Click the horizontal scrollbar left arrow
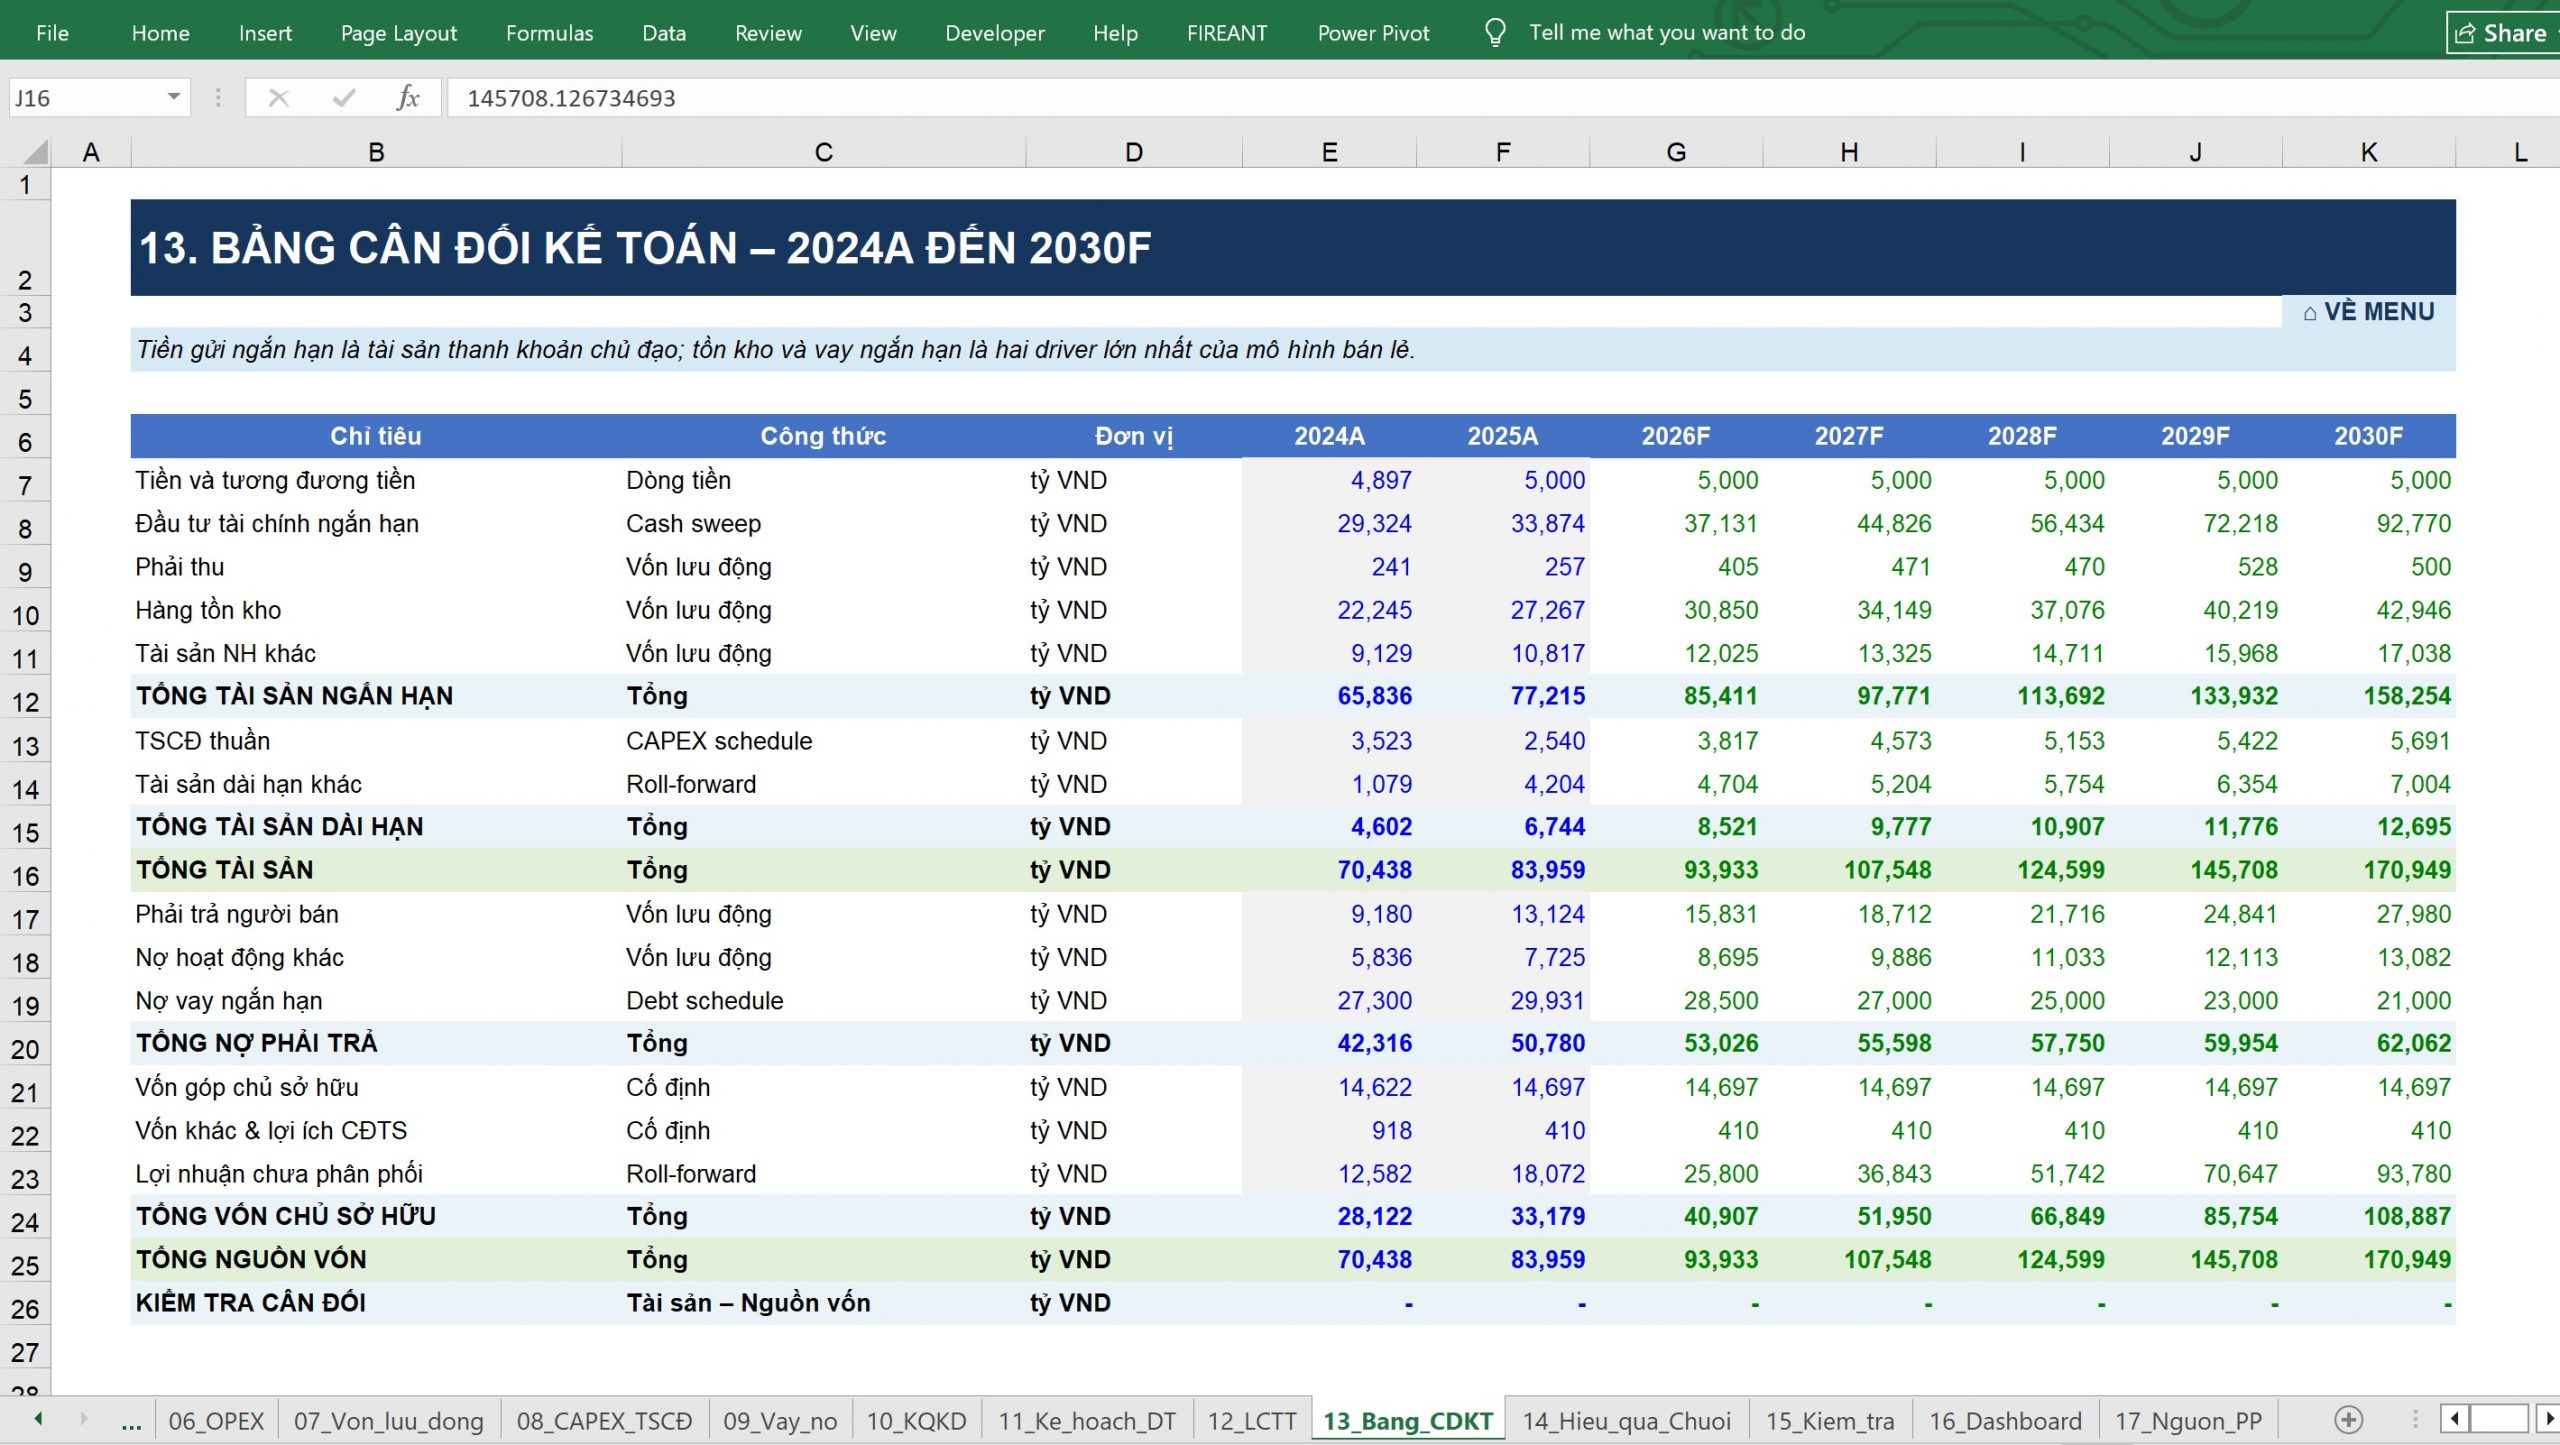2560x1445 pixels. (2453, 1420)
